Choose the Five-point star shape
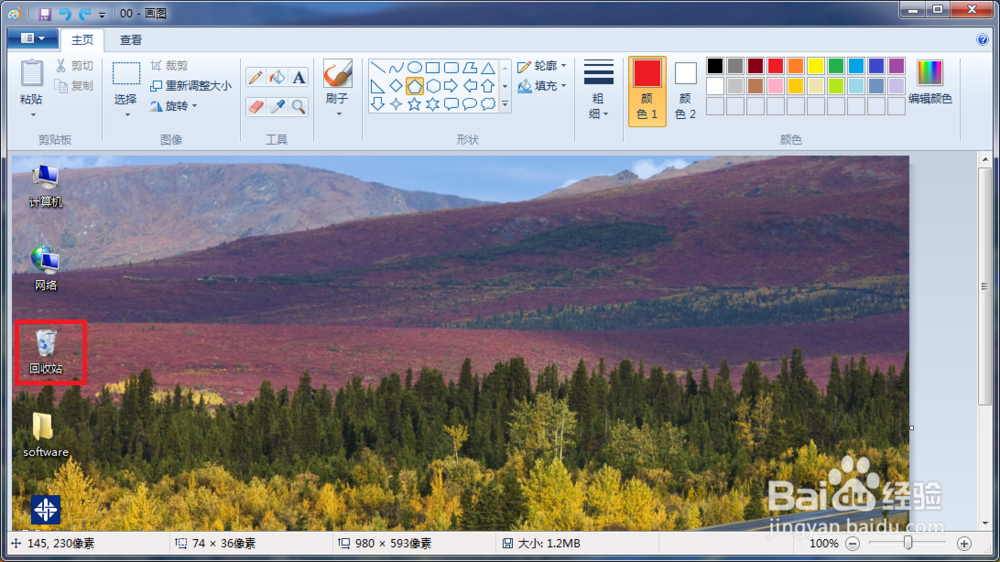1000x562 pixels. coord(415,104)
